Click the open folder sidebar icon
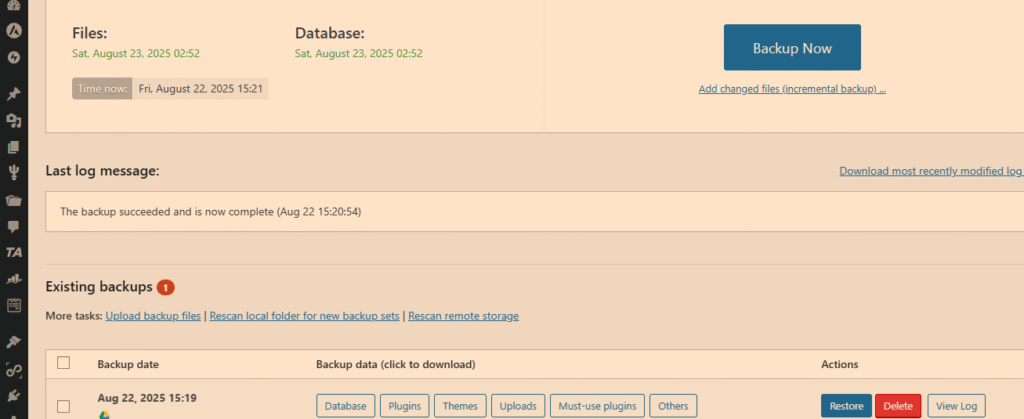1024x419 pixels. click(13, 200)
